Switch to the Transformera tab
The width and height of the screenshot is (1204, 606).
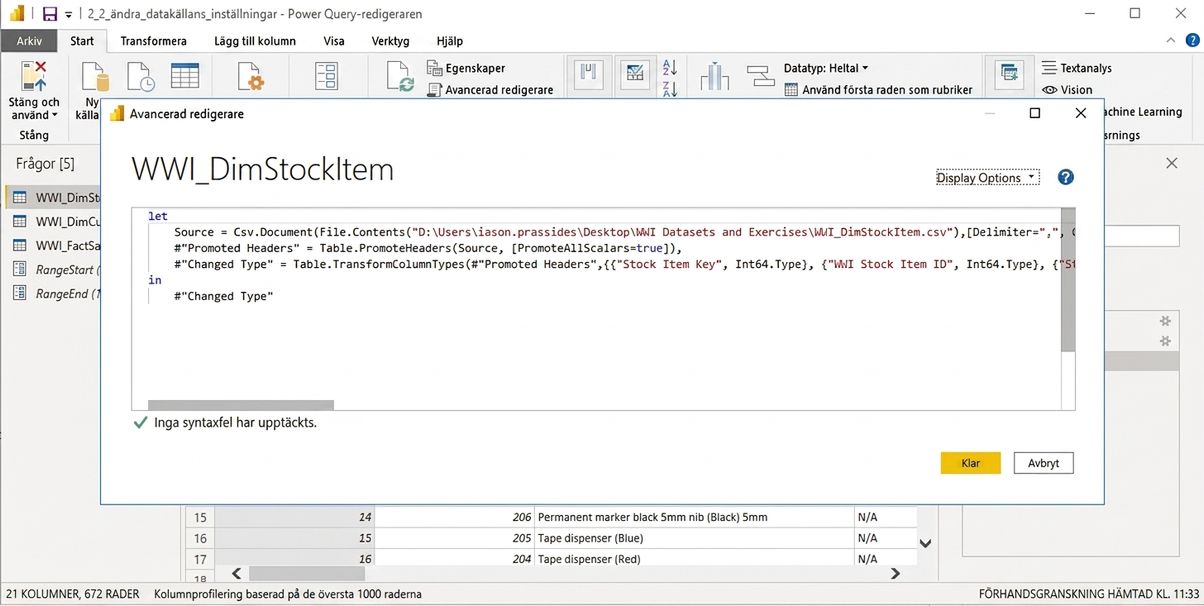point(153,41)
